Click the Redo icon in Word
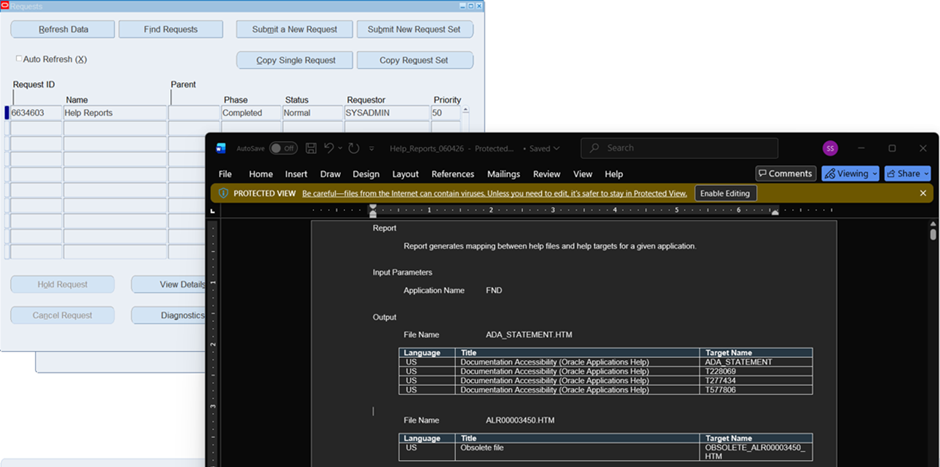The height and width of the screenshot is (467, 940). [354, 148]
